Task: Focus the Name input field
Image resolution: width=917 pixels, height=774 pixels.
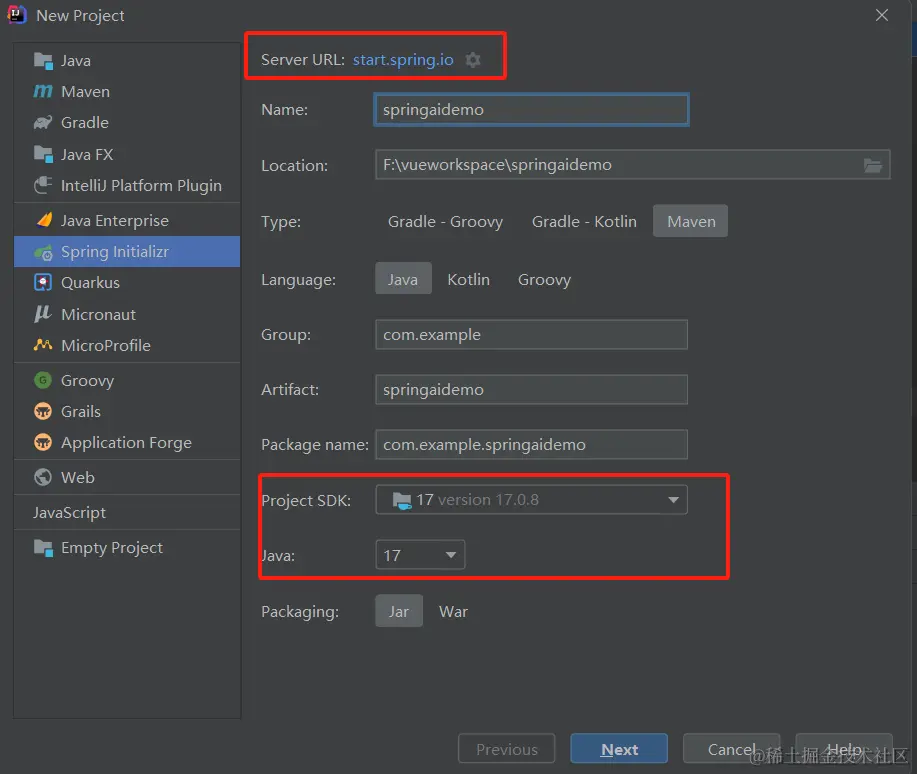Action: (x=531, y=109)
